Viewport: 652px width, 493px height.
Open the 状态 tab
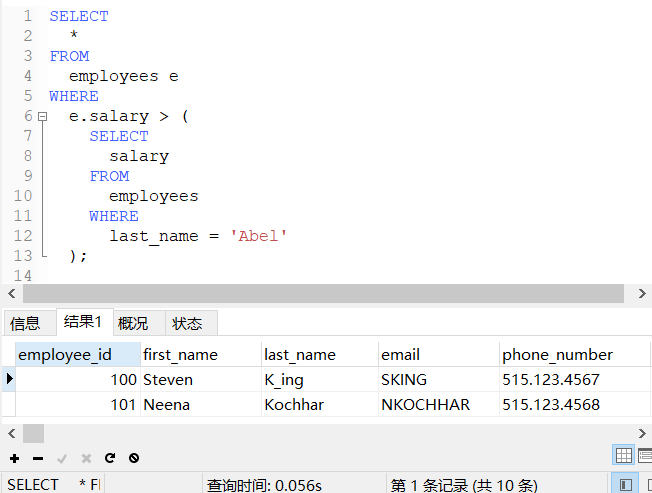coord(187,323)
